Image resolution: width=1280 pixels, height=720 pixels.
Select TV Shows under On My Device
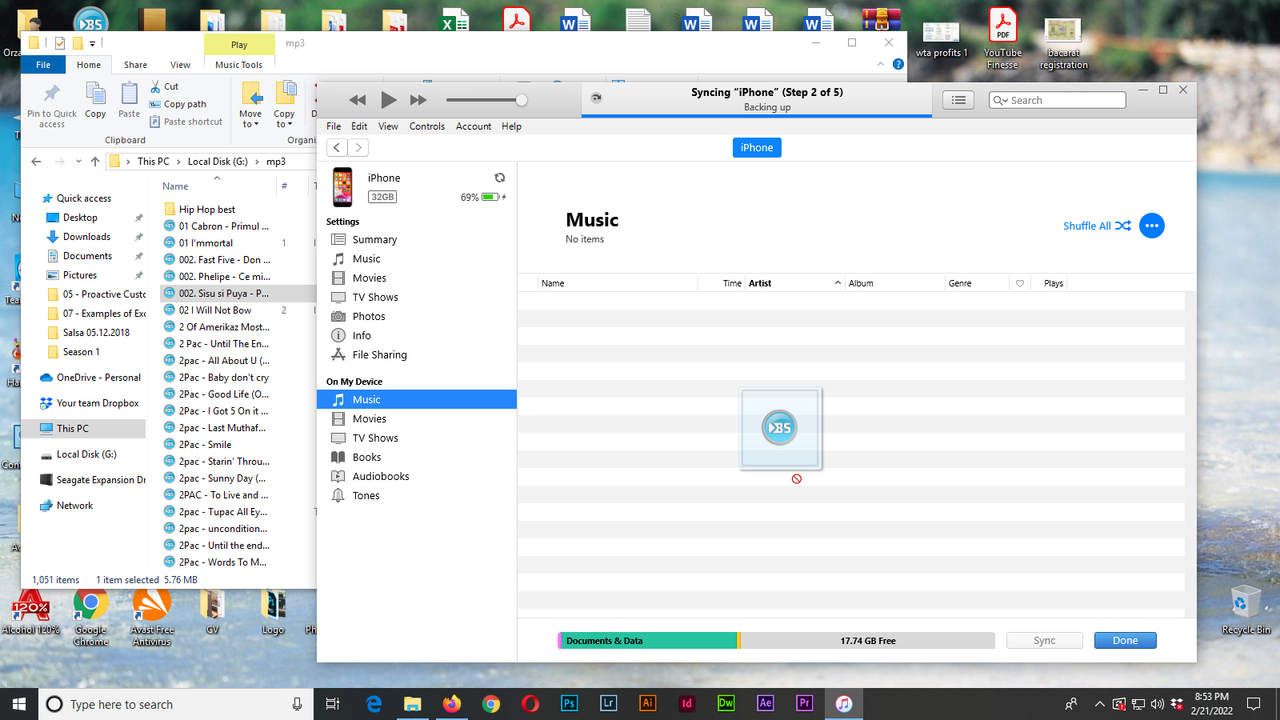point(375,438)
